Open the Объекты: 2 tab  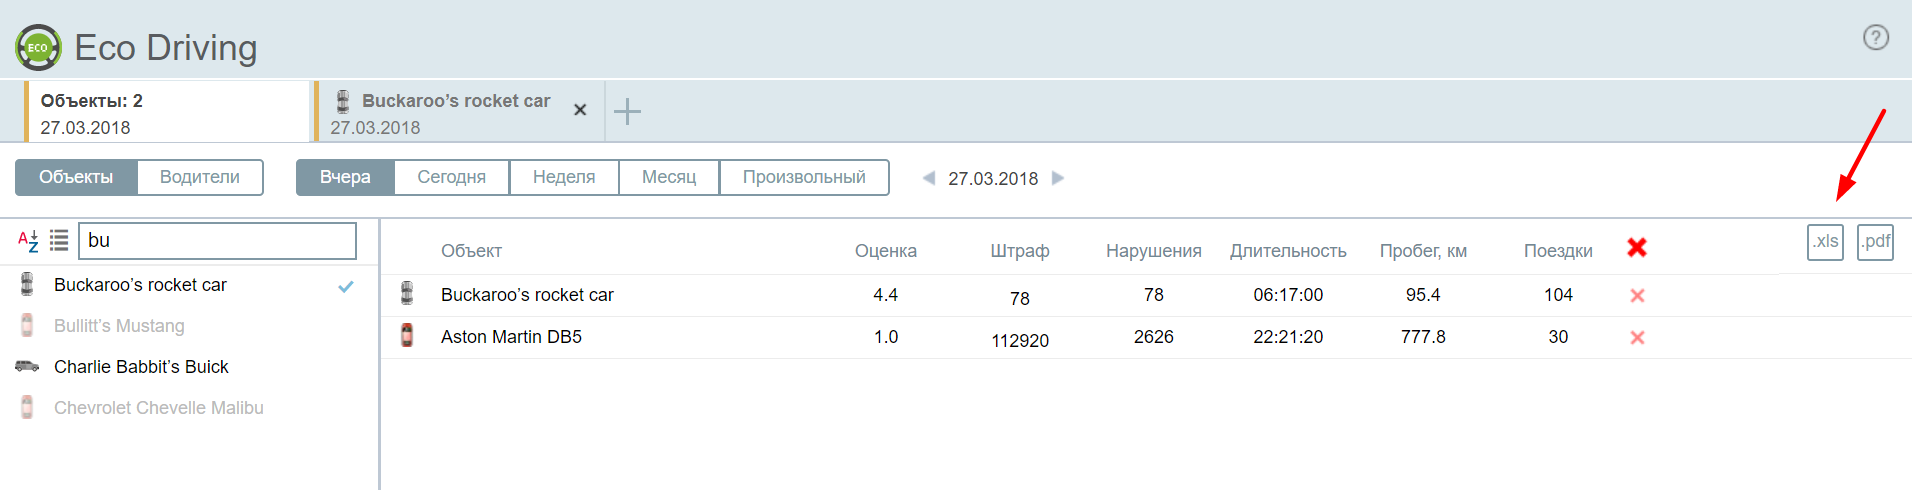[166, 113]
